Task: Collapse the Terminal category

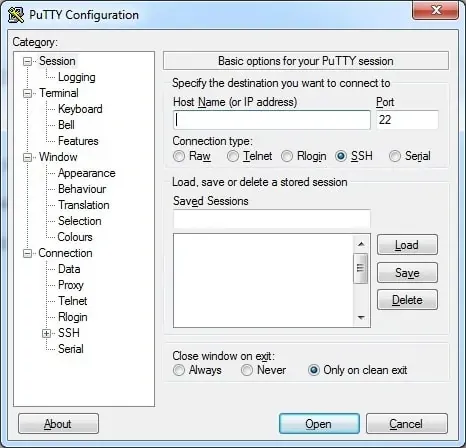Action: [27, 93]
